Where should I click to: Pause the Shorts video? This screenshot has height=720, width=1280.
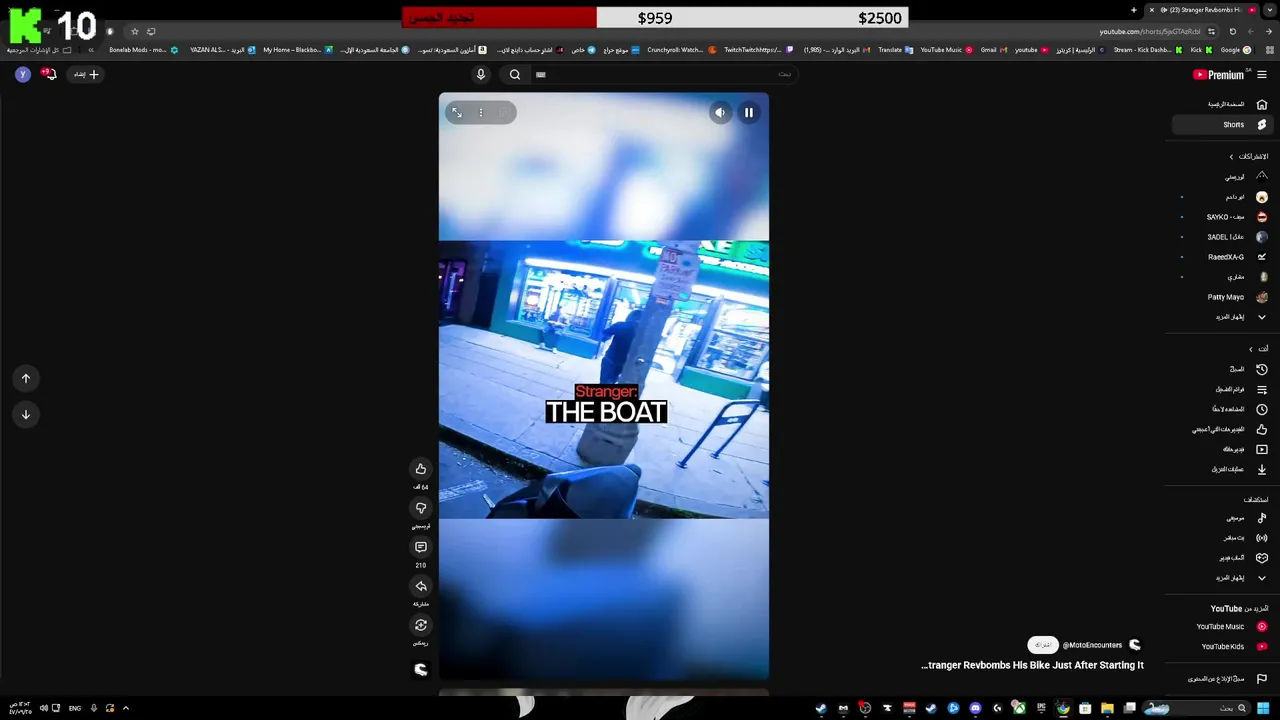748,113
